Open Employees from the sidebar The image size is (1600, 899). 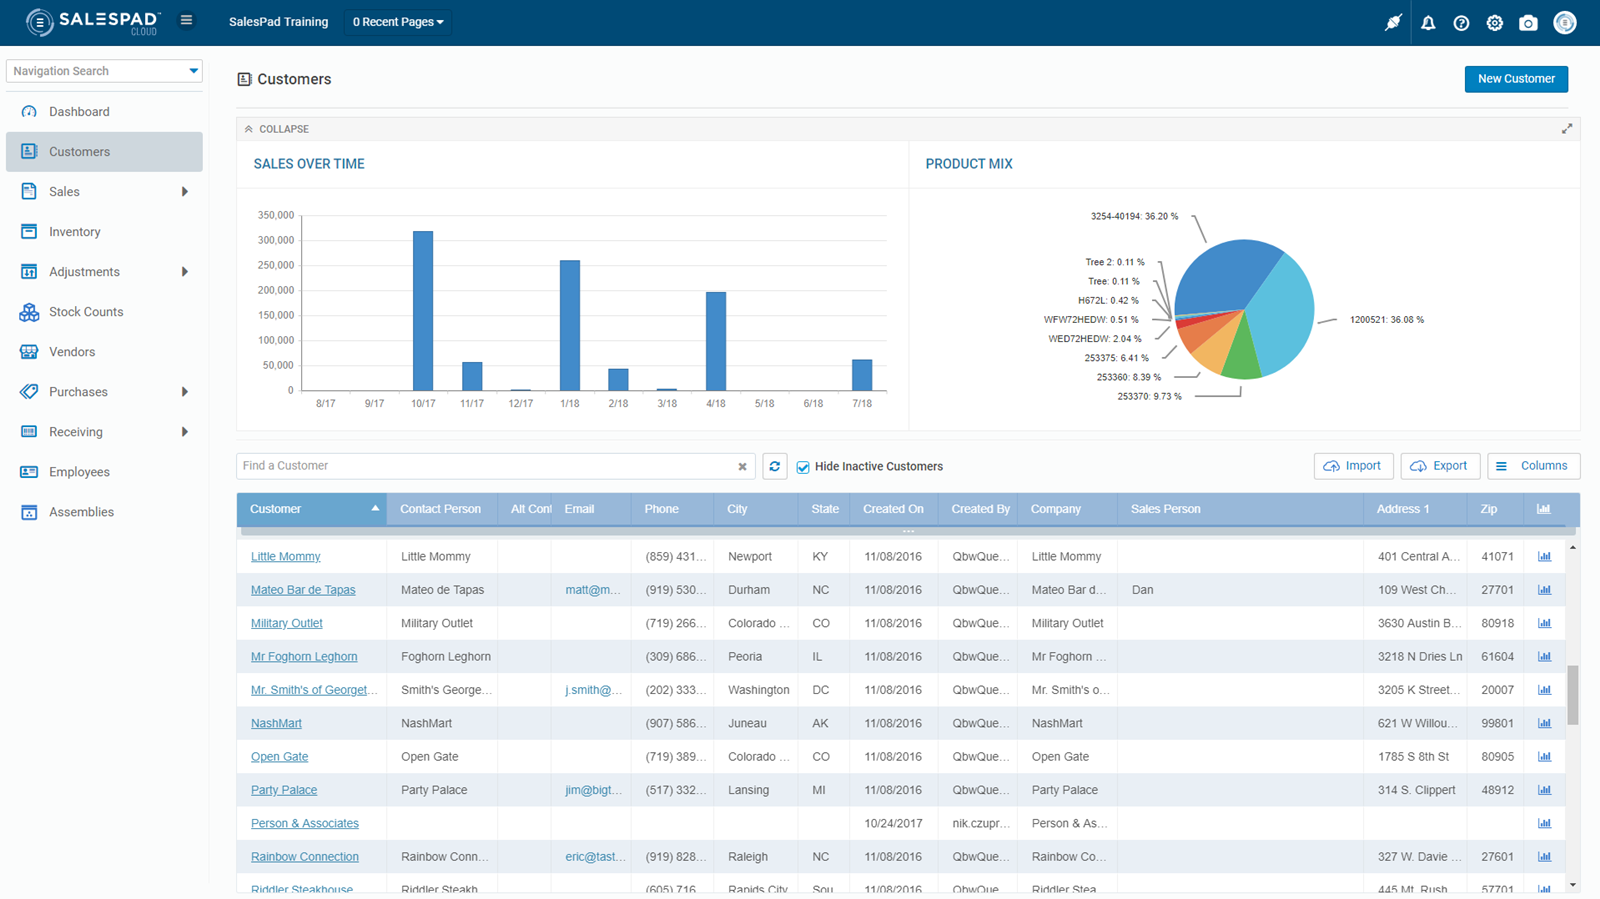pos(79,472)
